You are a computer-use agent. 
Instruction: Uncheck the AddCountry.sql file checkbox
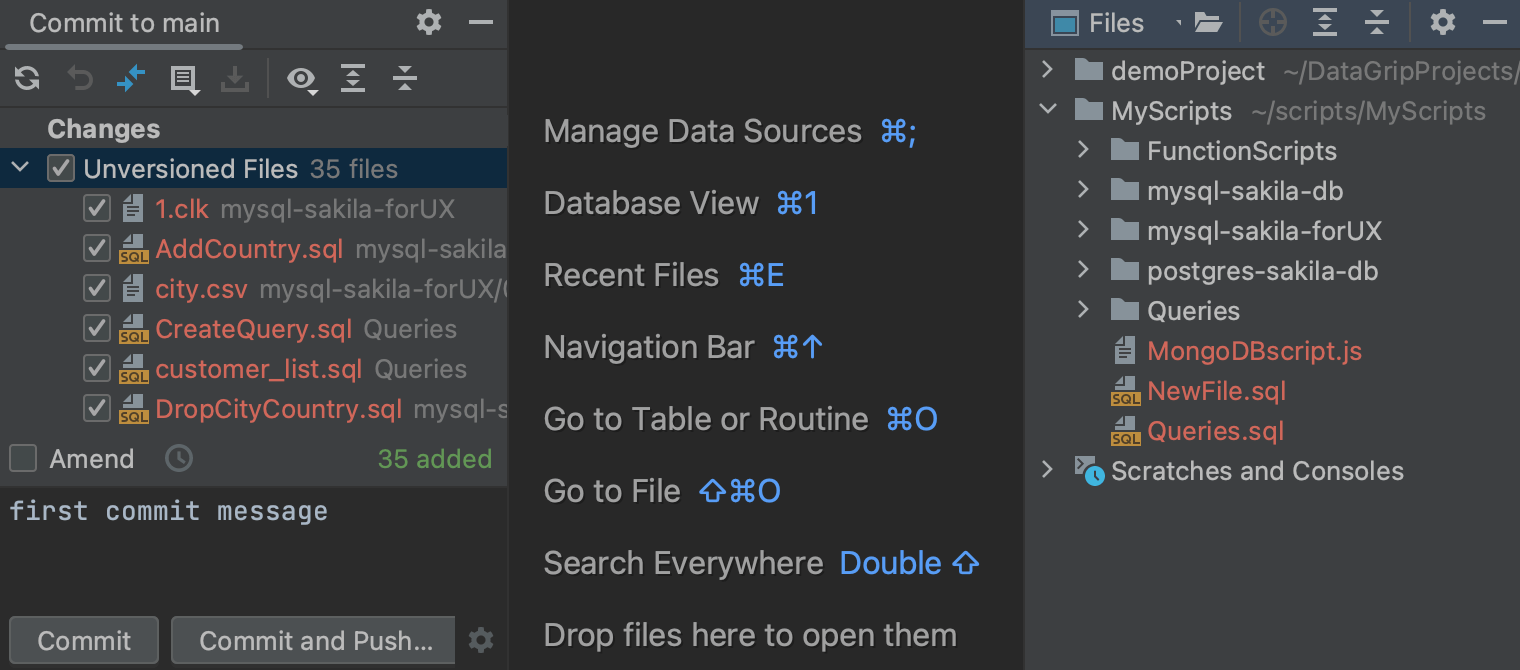click(97, 249)
